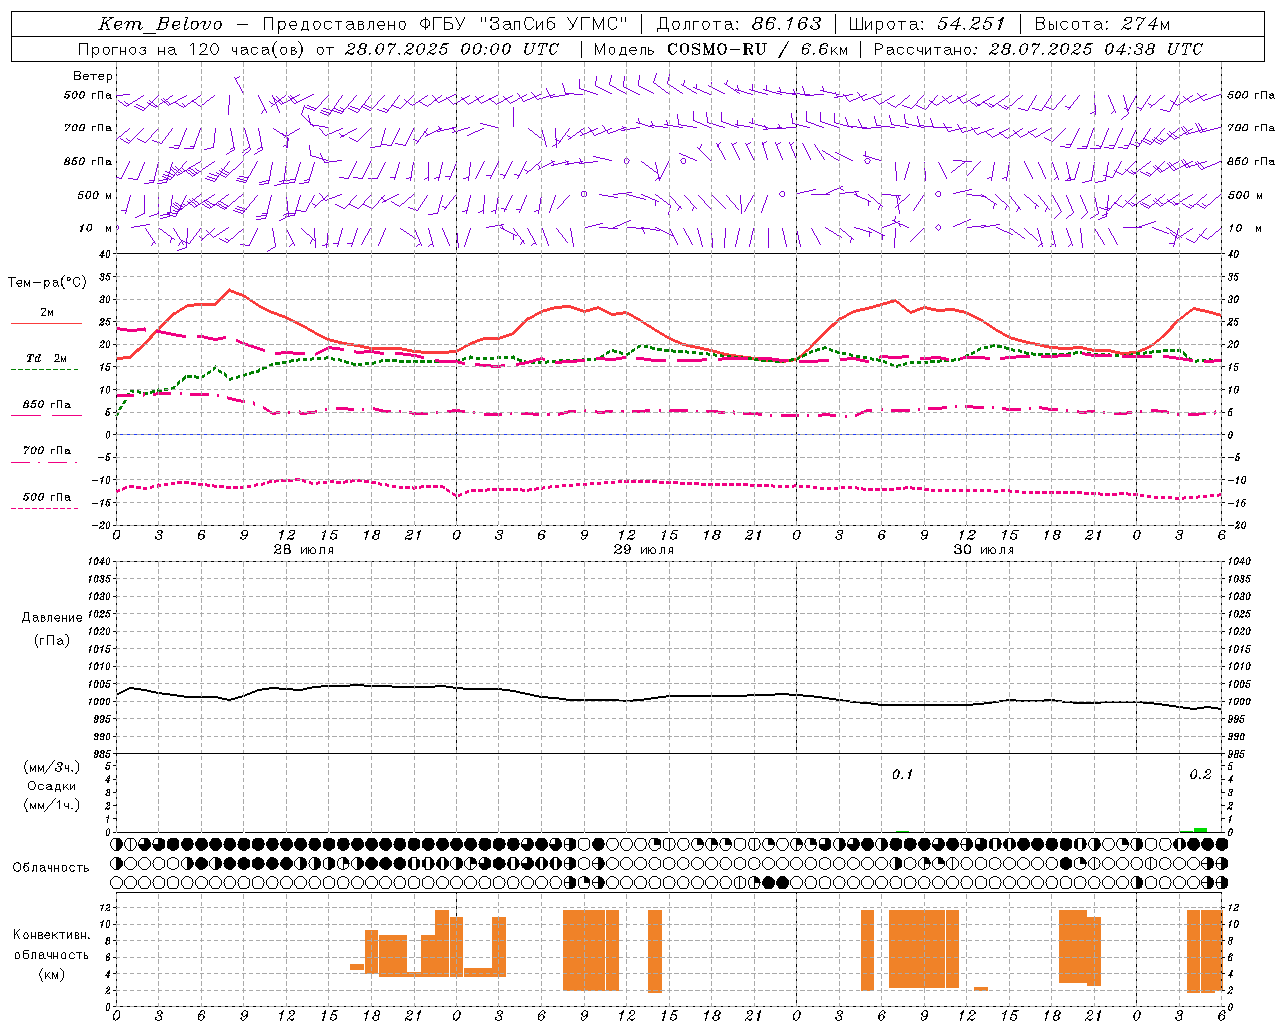Screen dimensions: 1280x1024
Task: Click the Прогноз на 120 часа(ов) text
Action: (192, 49)
